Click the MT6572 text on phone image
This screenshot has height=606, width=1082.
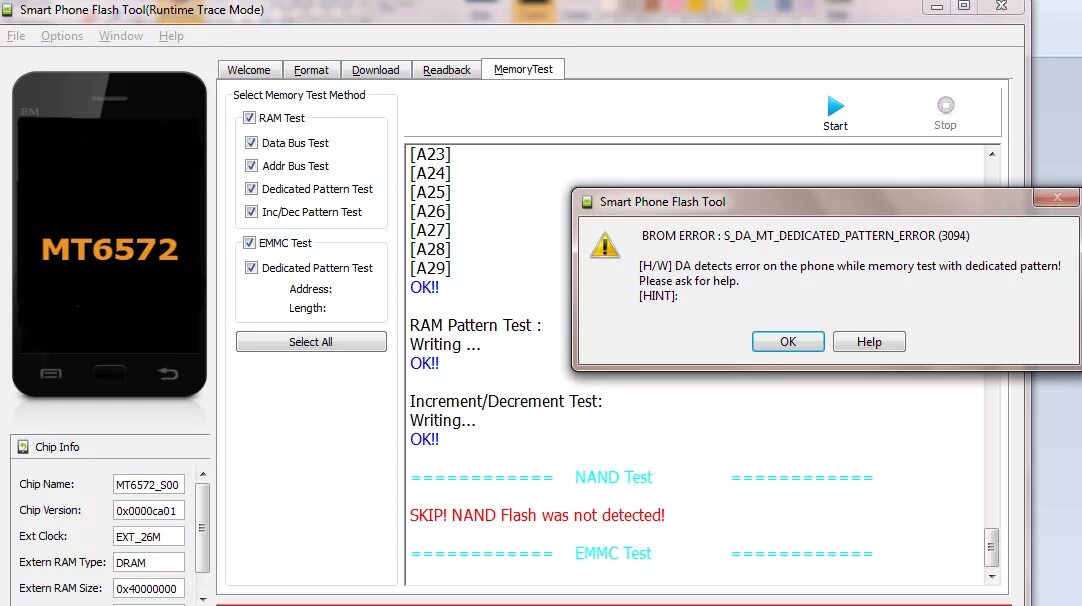pos(110,248)
